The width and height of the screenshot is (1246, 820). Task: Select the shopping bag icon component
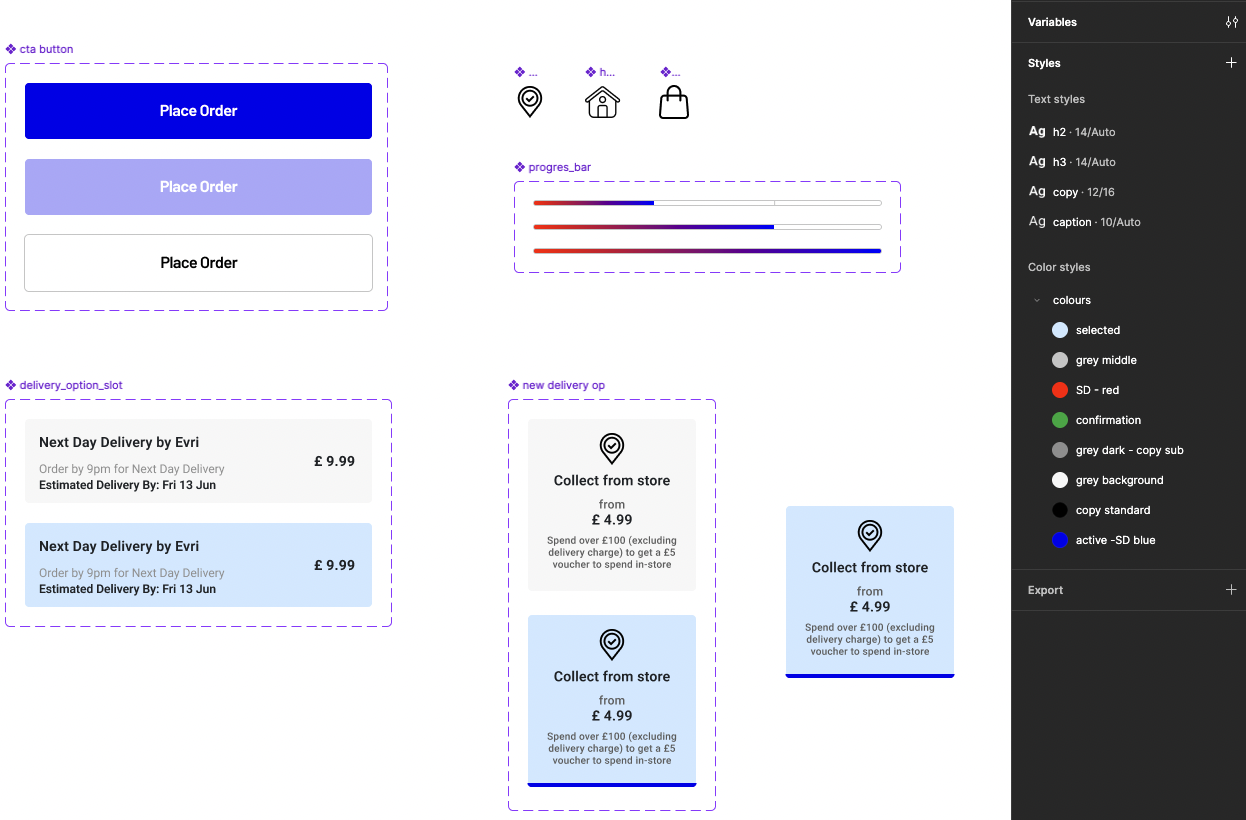click(x=674, y=102)
